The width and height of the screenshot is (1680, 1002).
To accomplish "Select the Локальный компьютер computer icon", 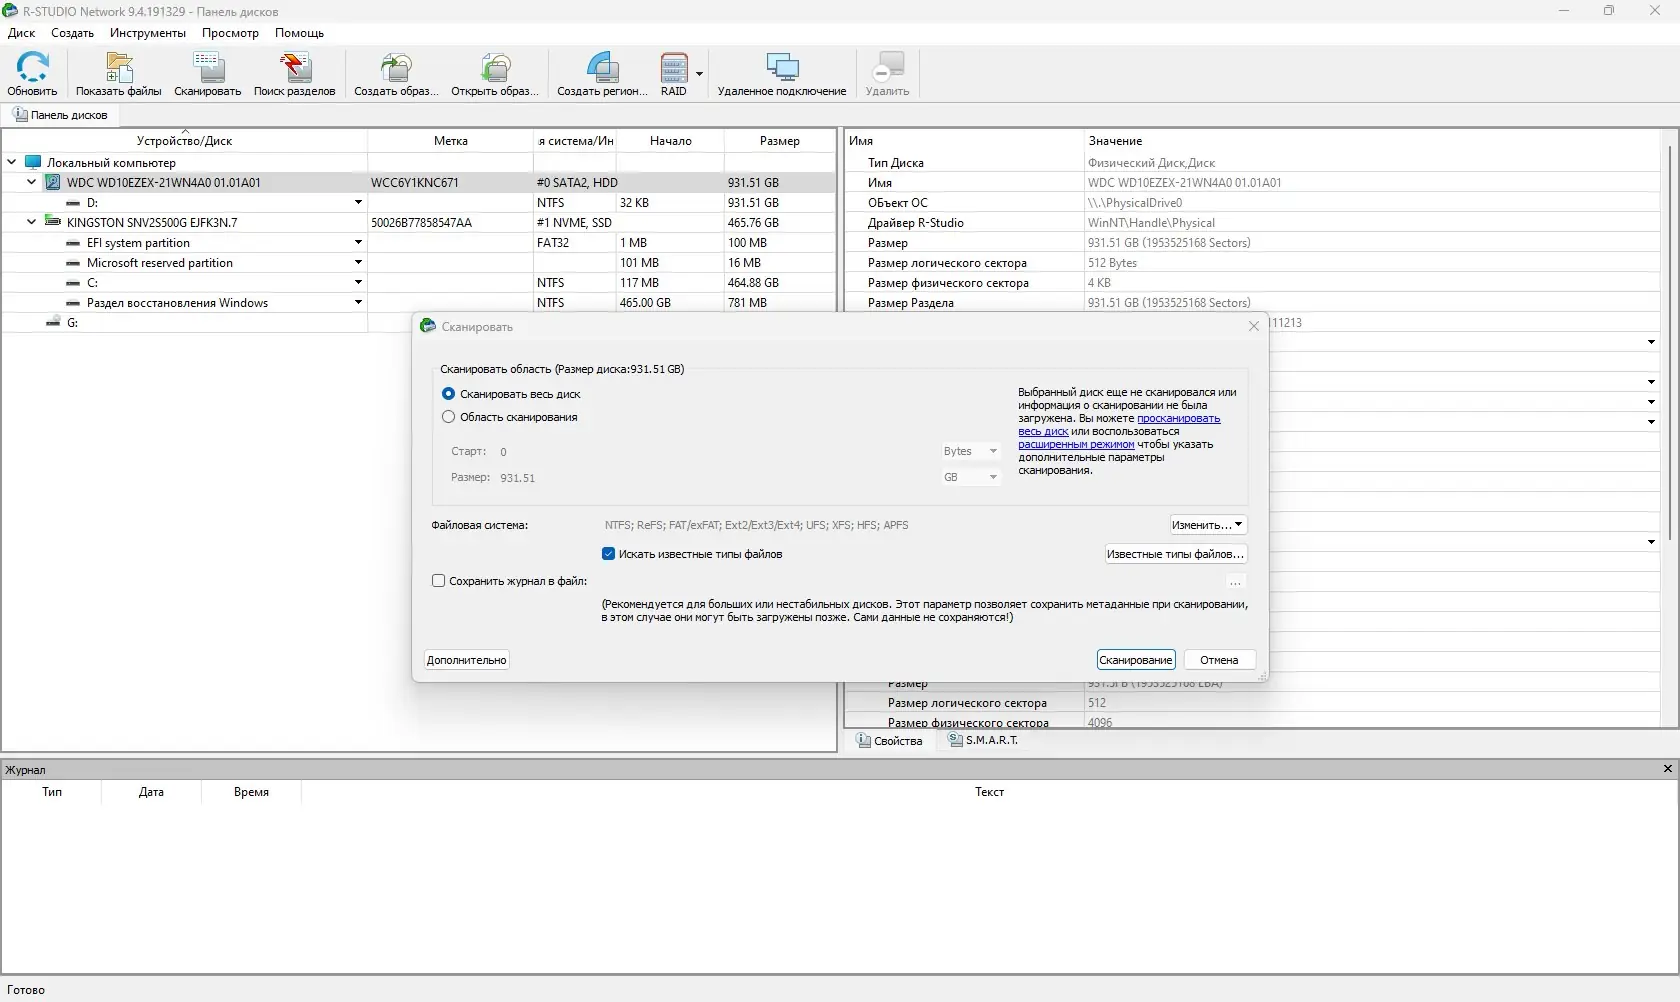I will point(33,162).
